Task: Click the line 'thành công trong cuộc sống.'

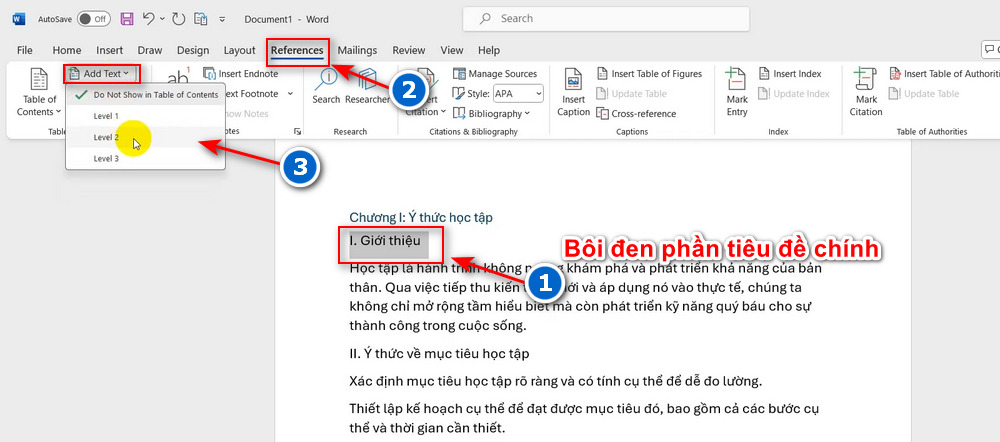Action: click(x=438, y=325)
